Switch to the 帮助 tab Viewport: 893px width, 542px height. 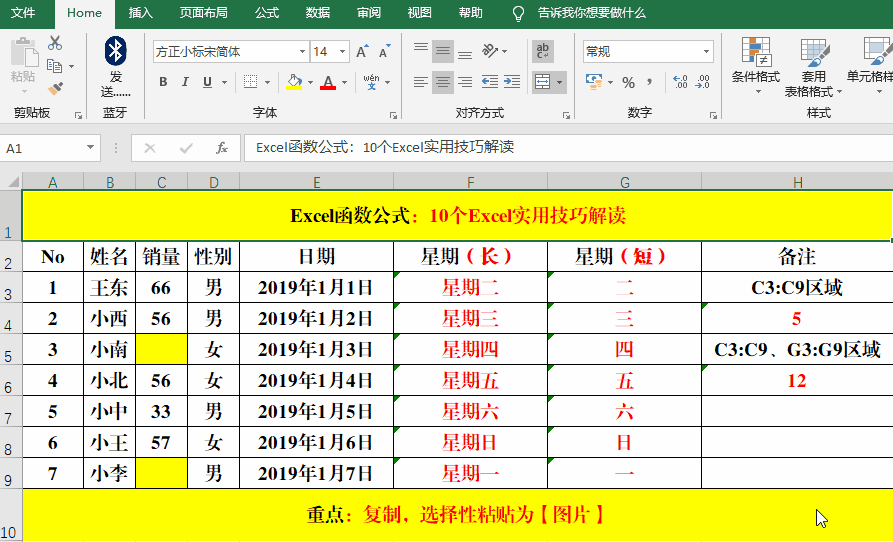coord(470,13)
